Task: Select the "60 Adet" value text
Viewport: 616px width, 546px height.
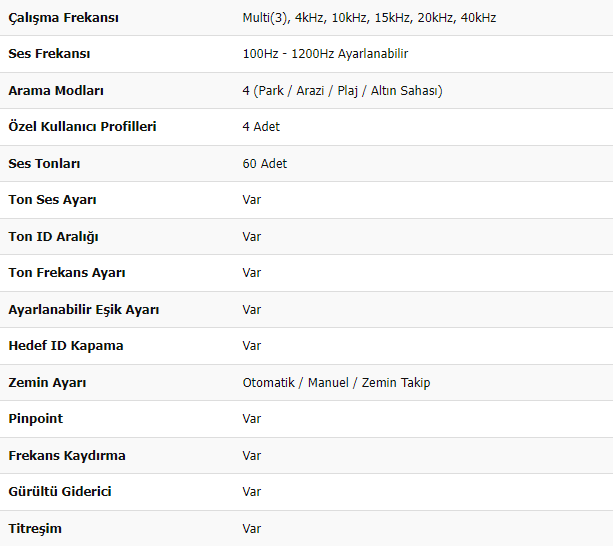Action: point(264,163)
